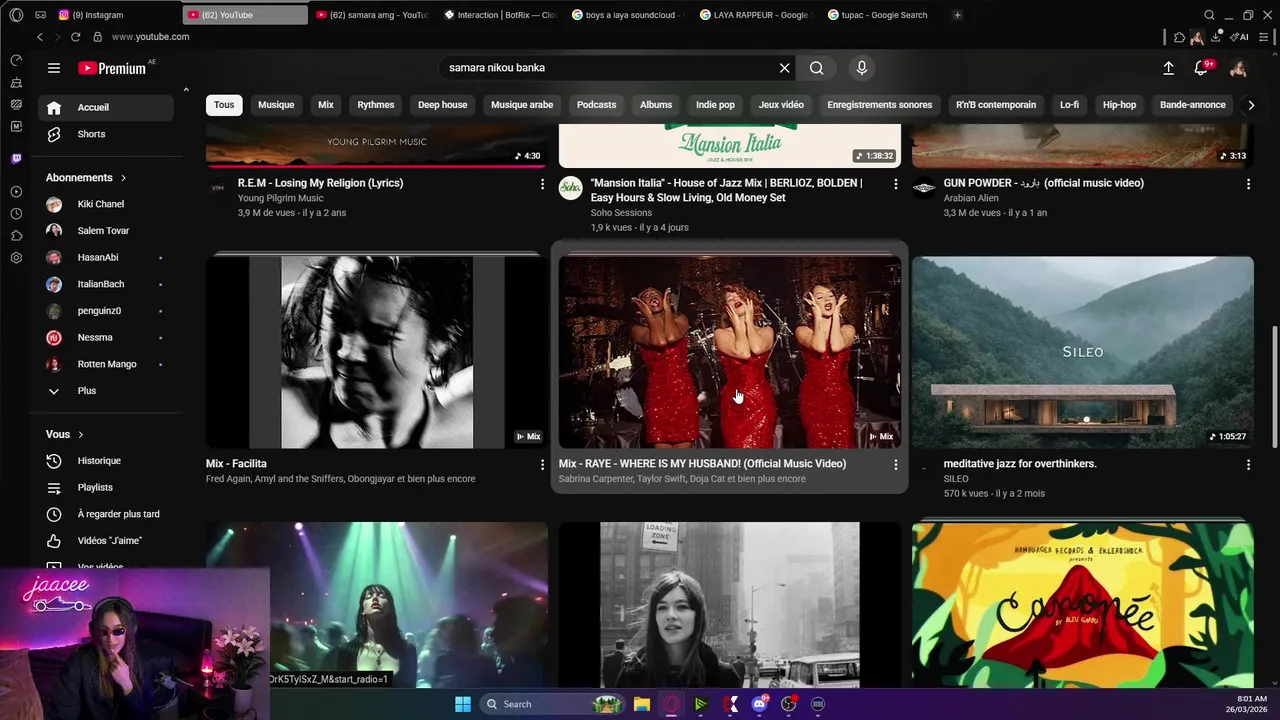Clear the search box with the X icon
Image resolution: width=1280 pixels, height=720 pixels.
point(784,68)
